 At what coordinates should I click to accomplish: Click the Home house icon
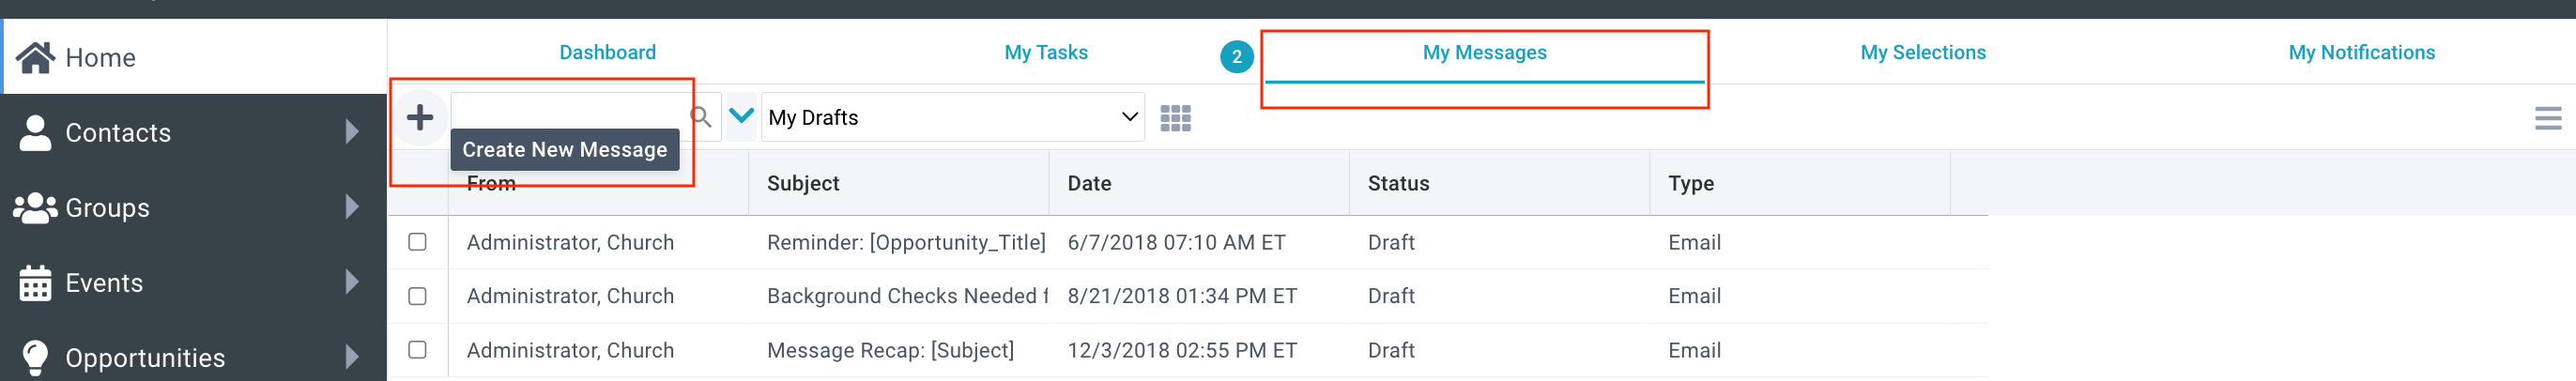(35, 58)
